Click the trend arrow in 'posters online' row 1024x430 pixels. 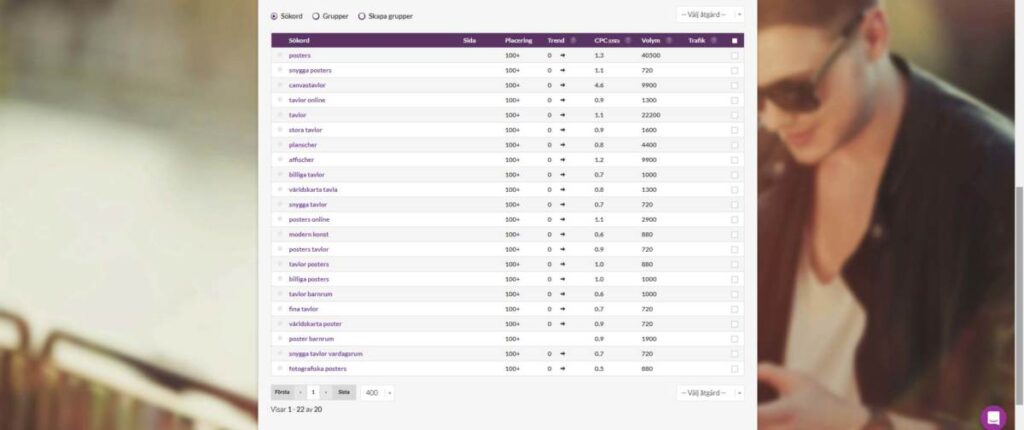tap(562, 220)
